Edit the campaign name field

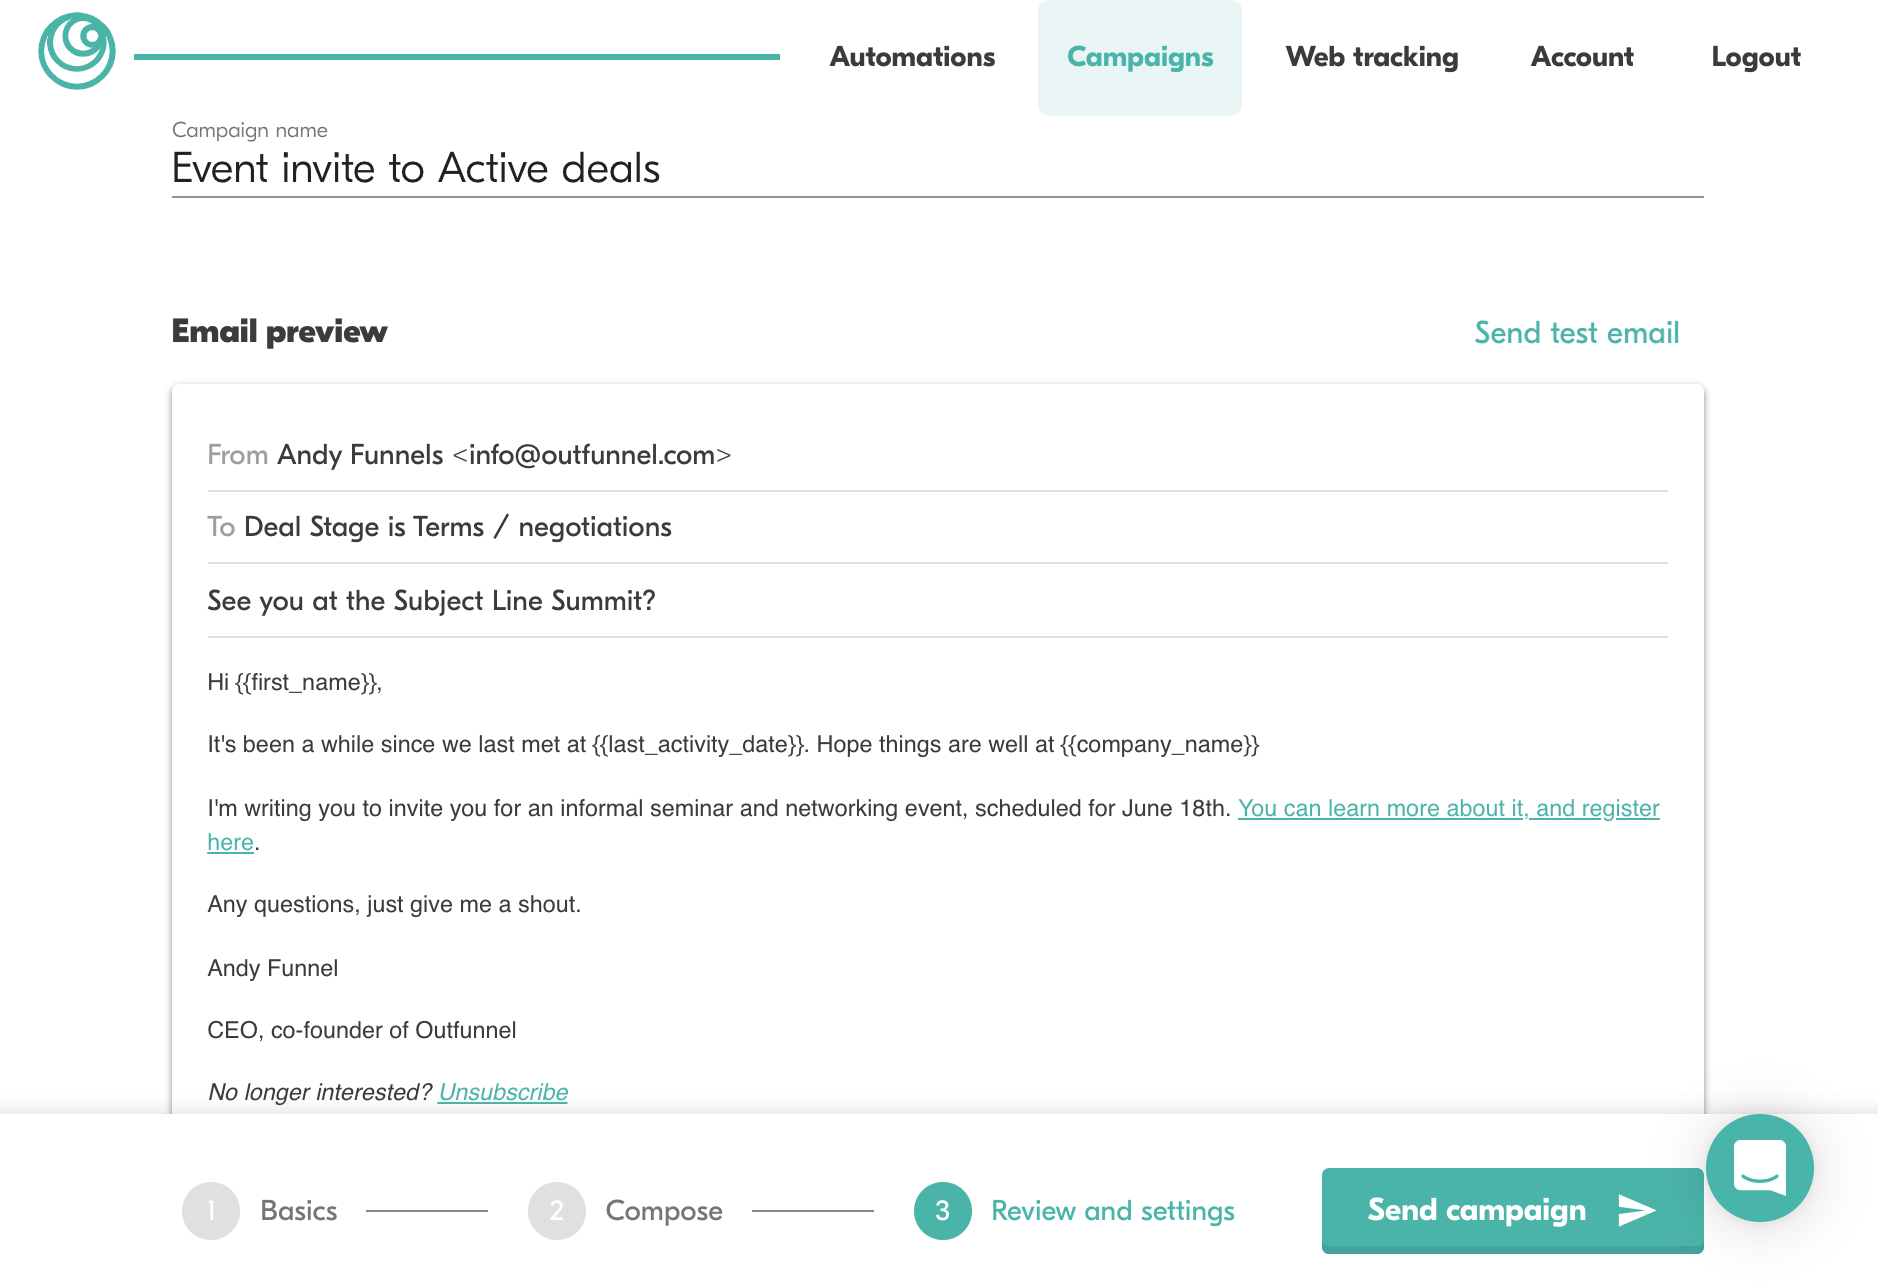click(937, 168)
